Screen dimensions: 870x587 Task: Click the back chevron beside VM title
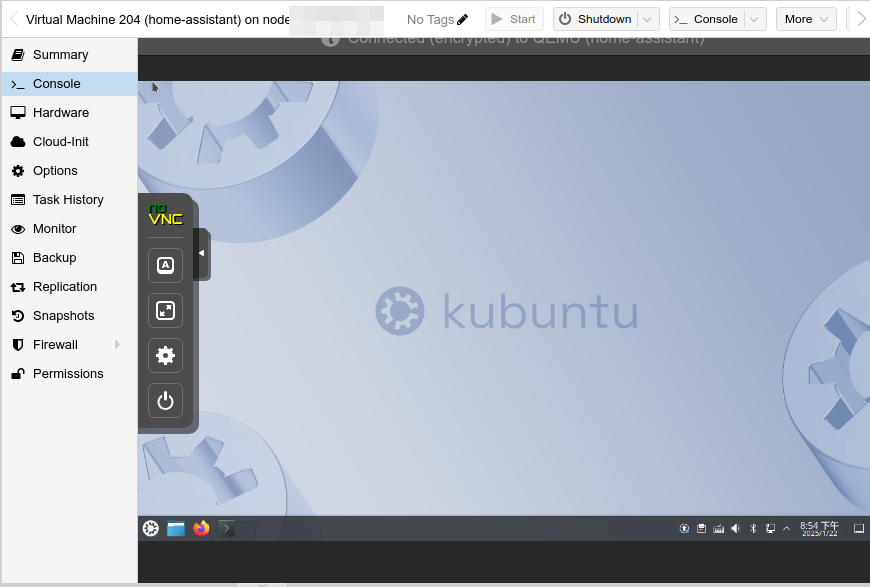(14, 19)
